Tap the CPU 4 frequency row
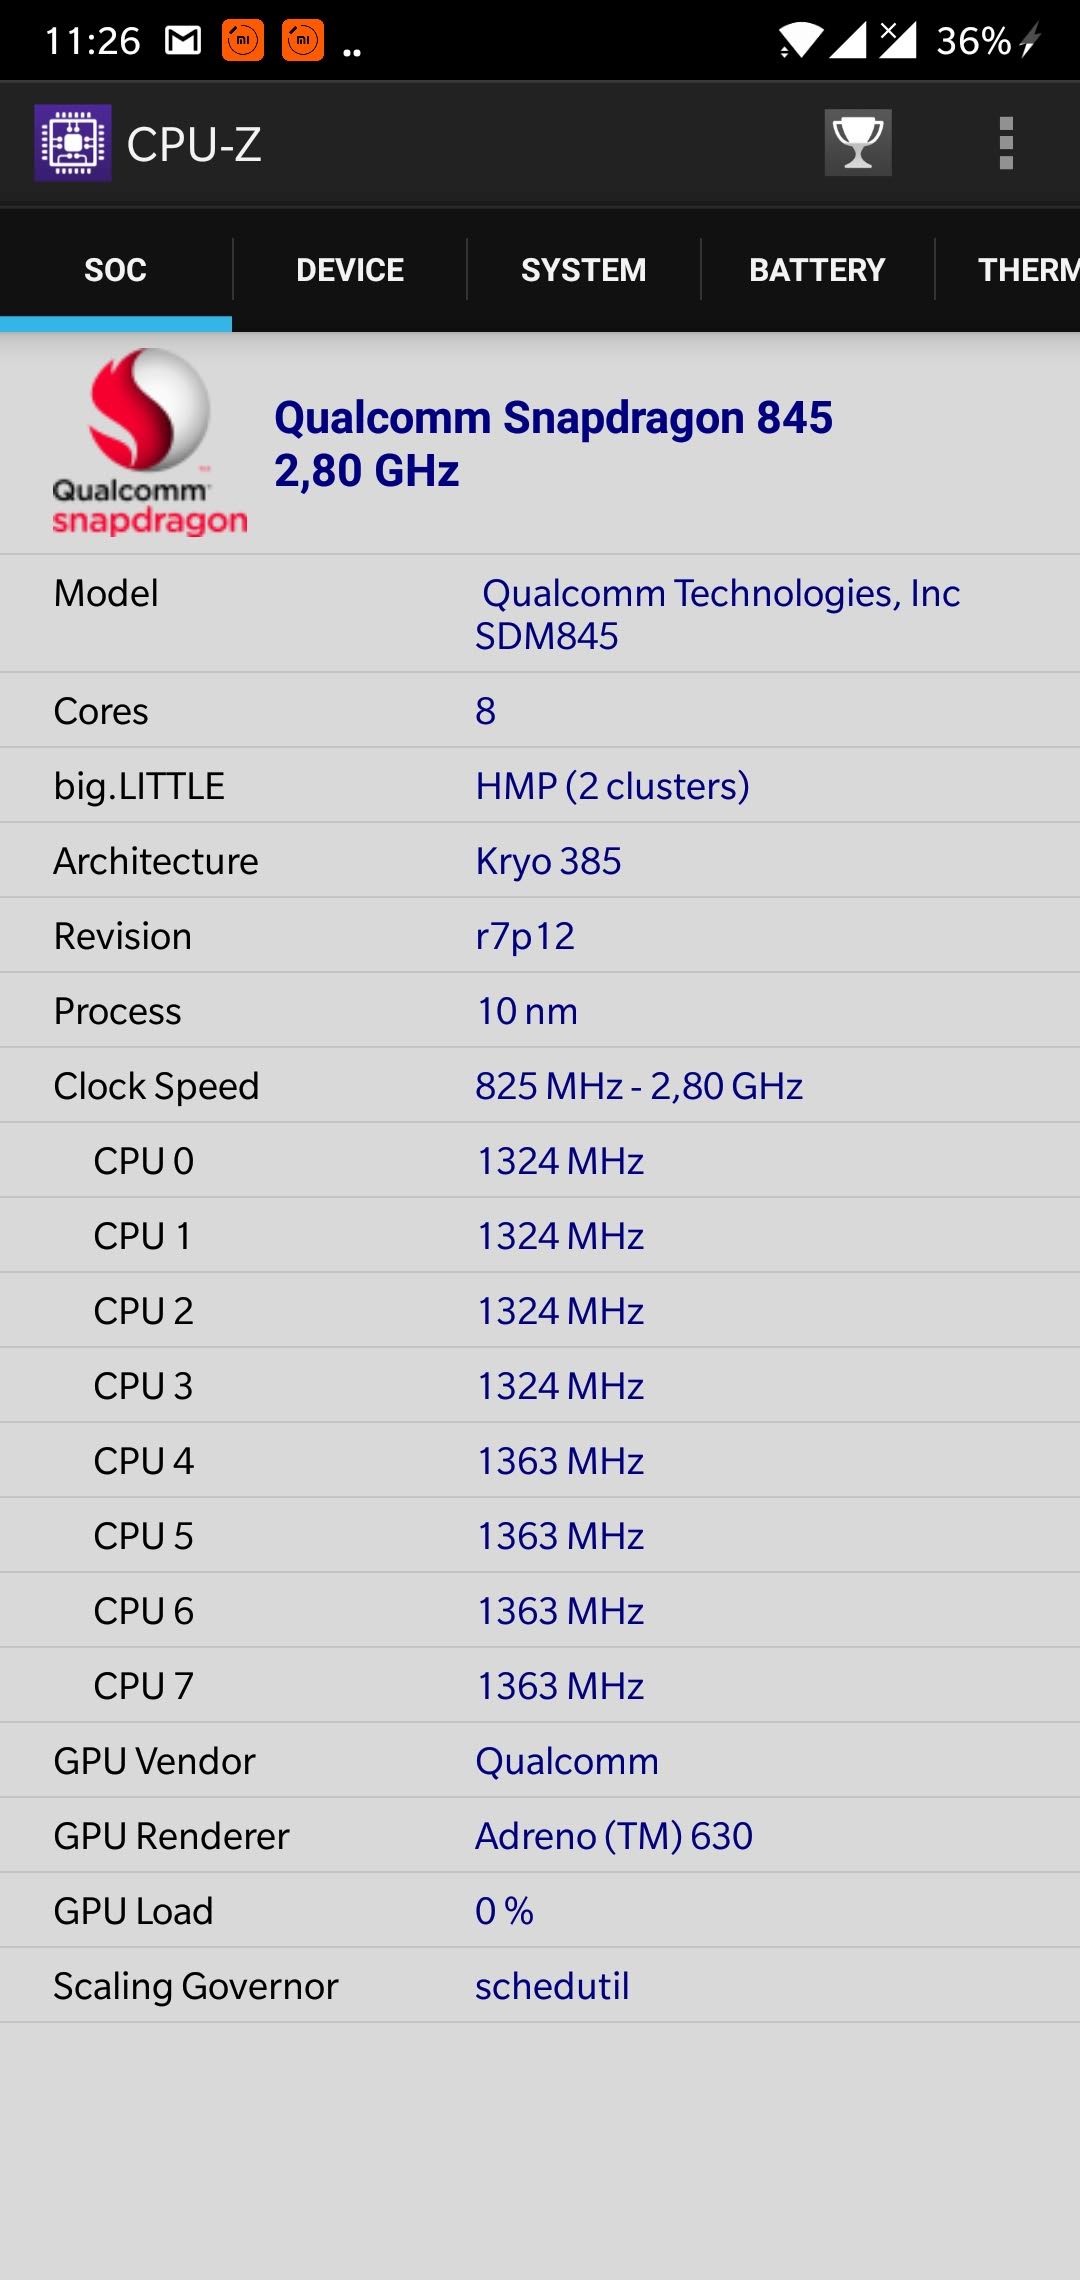This screenshot has height=2280, width=1080. point(540,1461)
